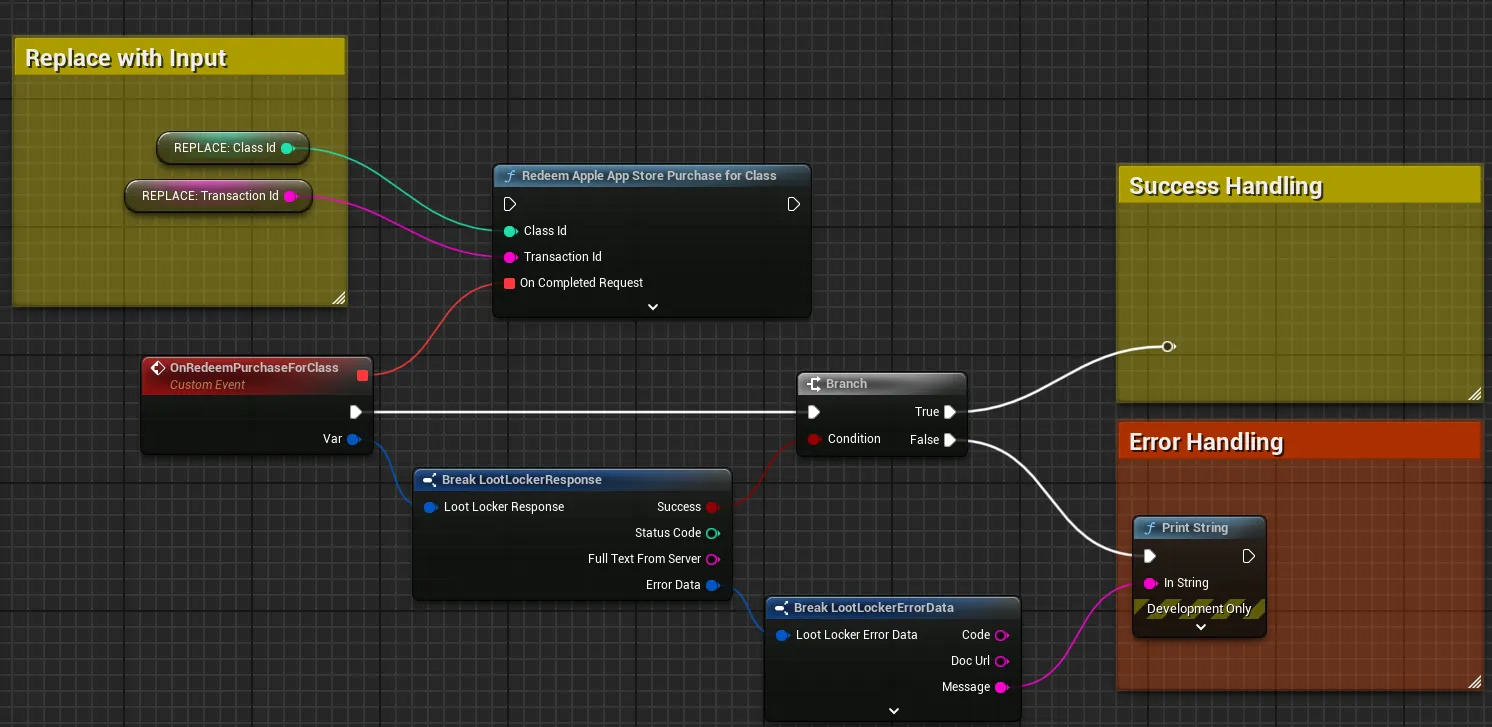Expand the Break LootLockerErrorData node
The width and height of the screenshot is (1492, 727).
[893, 711]
